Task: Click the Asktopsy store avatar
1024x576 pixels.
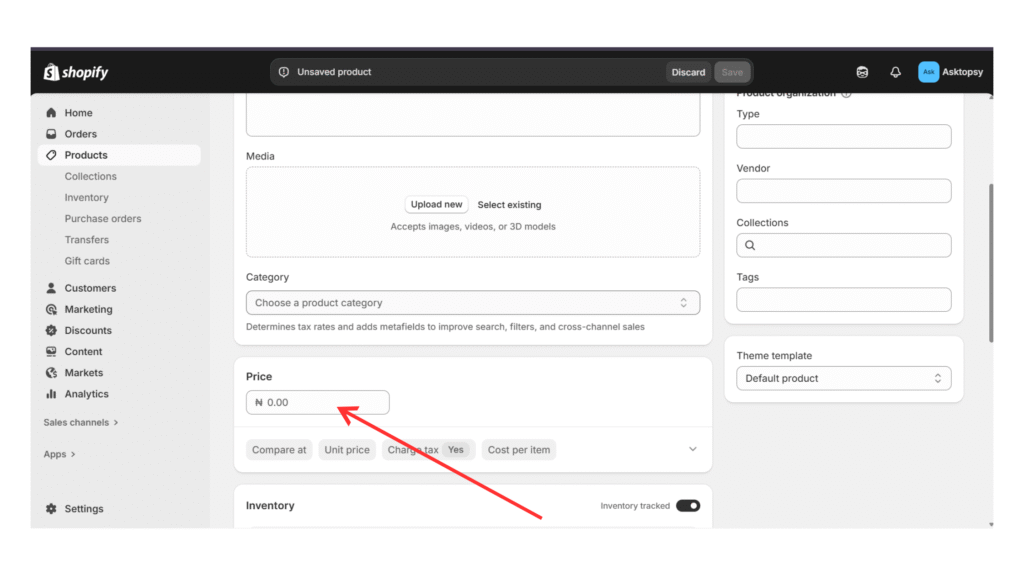Action: [928, 72]
